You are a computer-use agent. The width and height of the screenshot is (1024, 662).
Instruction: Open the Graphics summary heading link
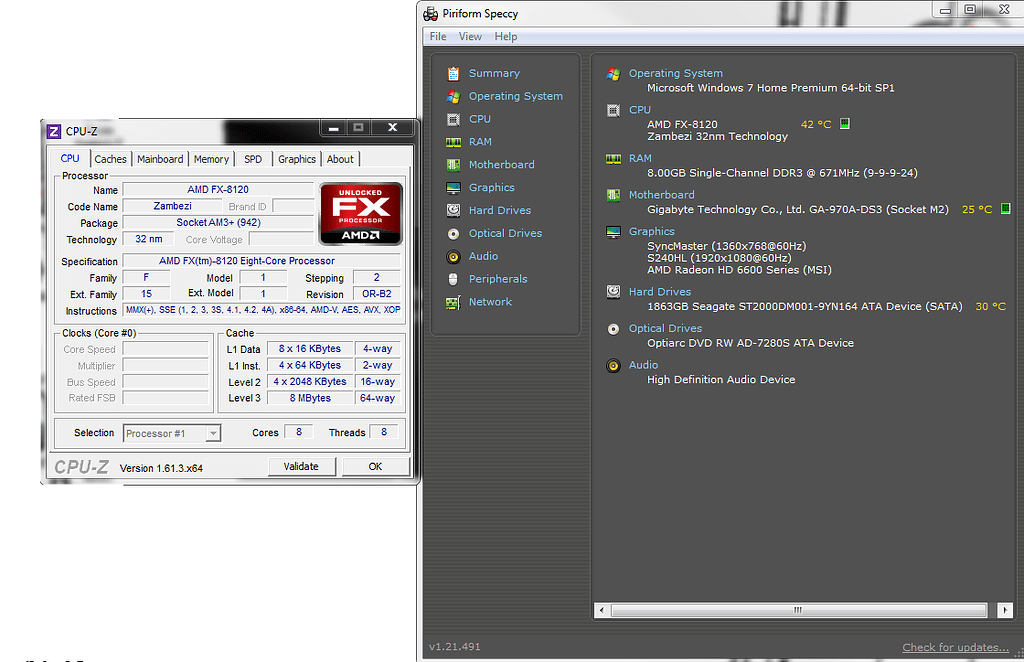pyautogui.click(x=651, y=231)
